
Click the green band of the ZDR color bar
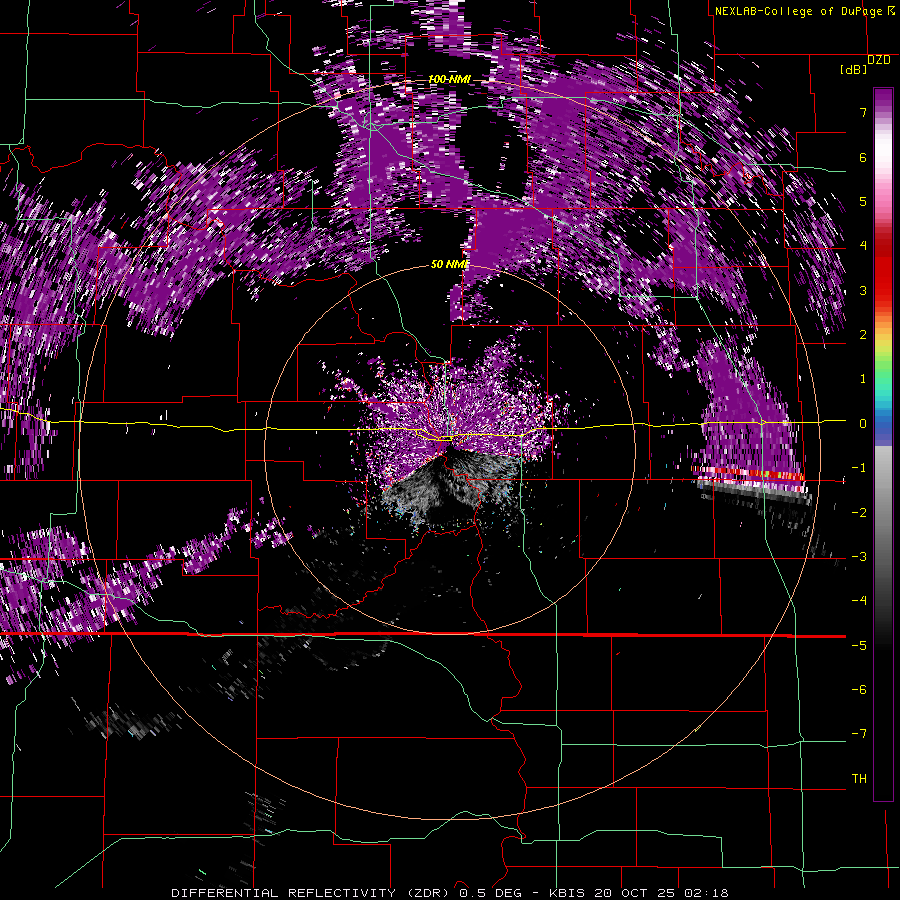click(883, 367)
